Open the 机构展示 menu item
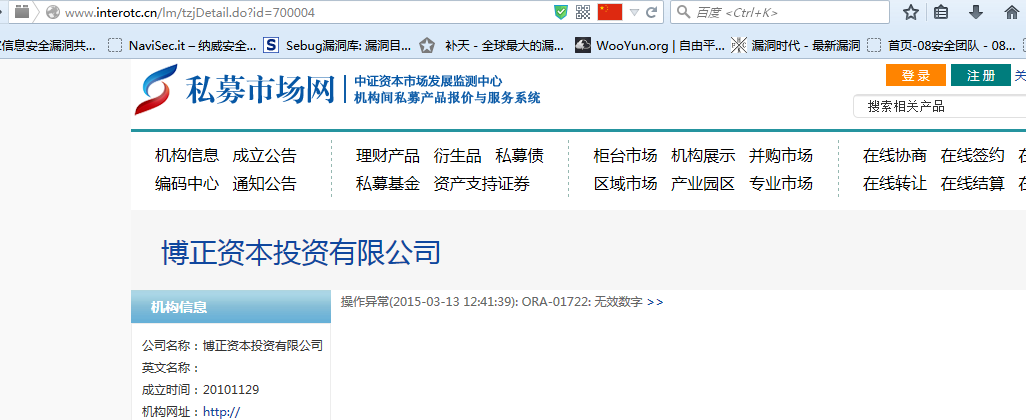The image size is (1026, 420). [703, 156]
